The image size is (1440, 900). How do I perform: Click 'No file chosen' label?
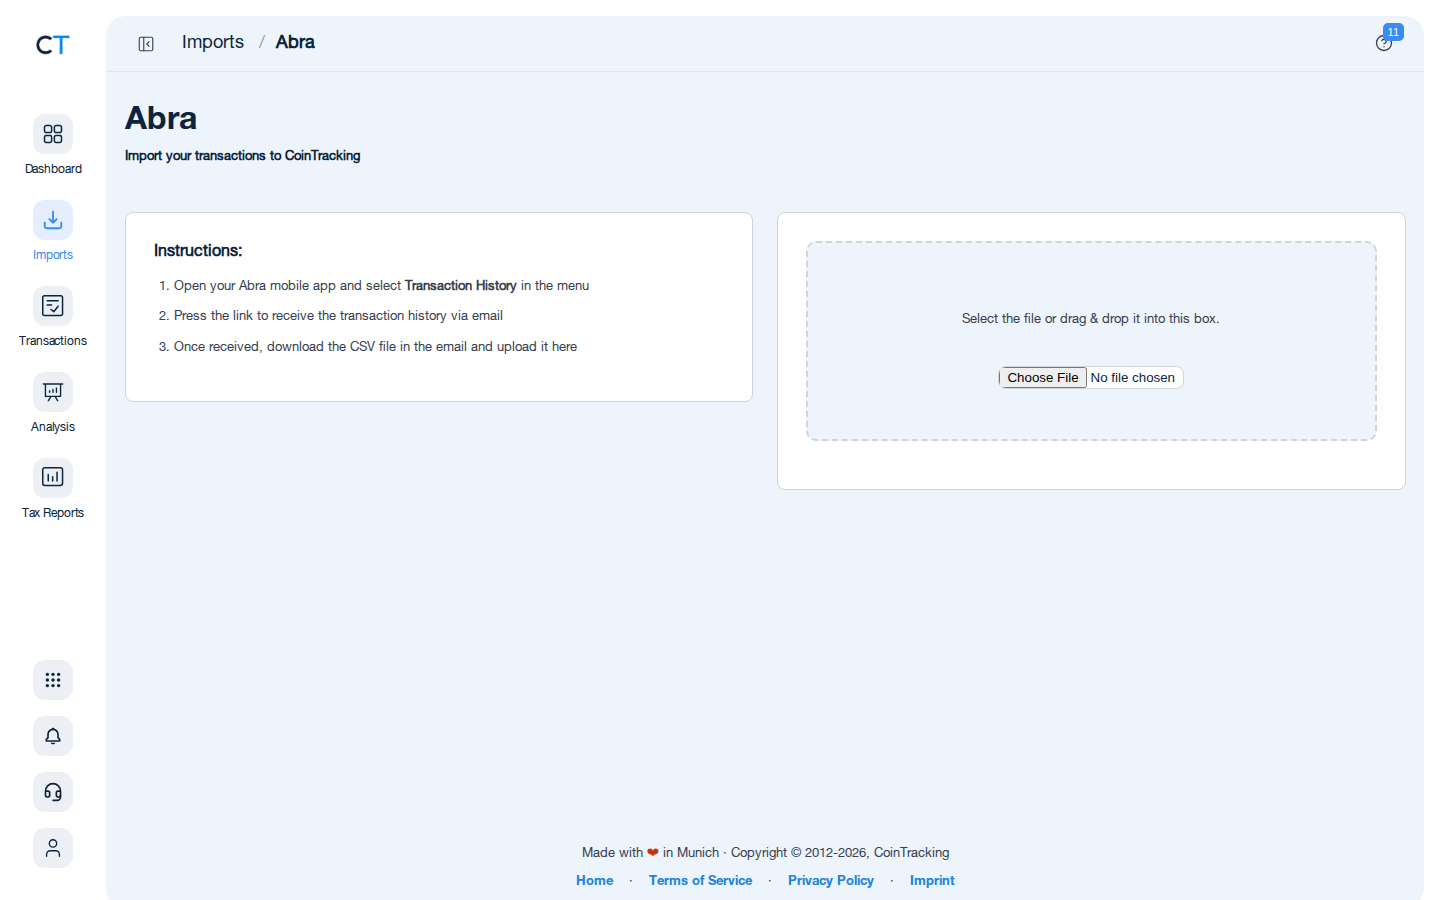coord(1133,378)
